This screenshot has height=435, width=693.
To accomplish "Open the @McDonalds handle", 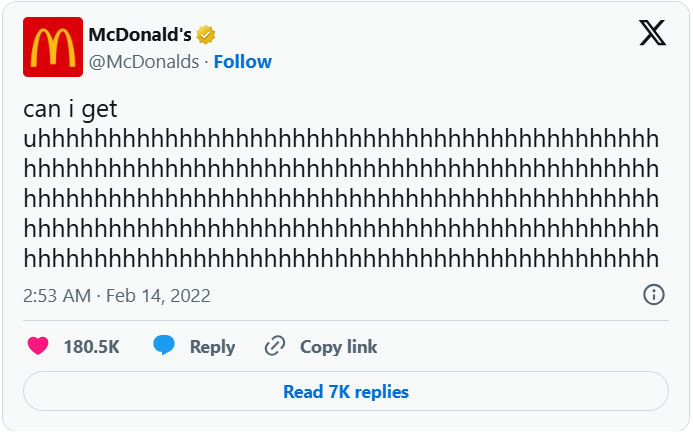I will tap(142, 62).
